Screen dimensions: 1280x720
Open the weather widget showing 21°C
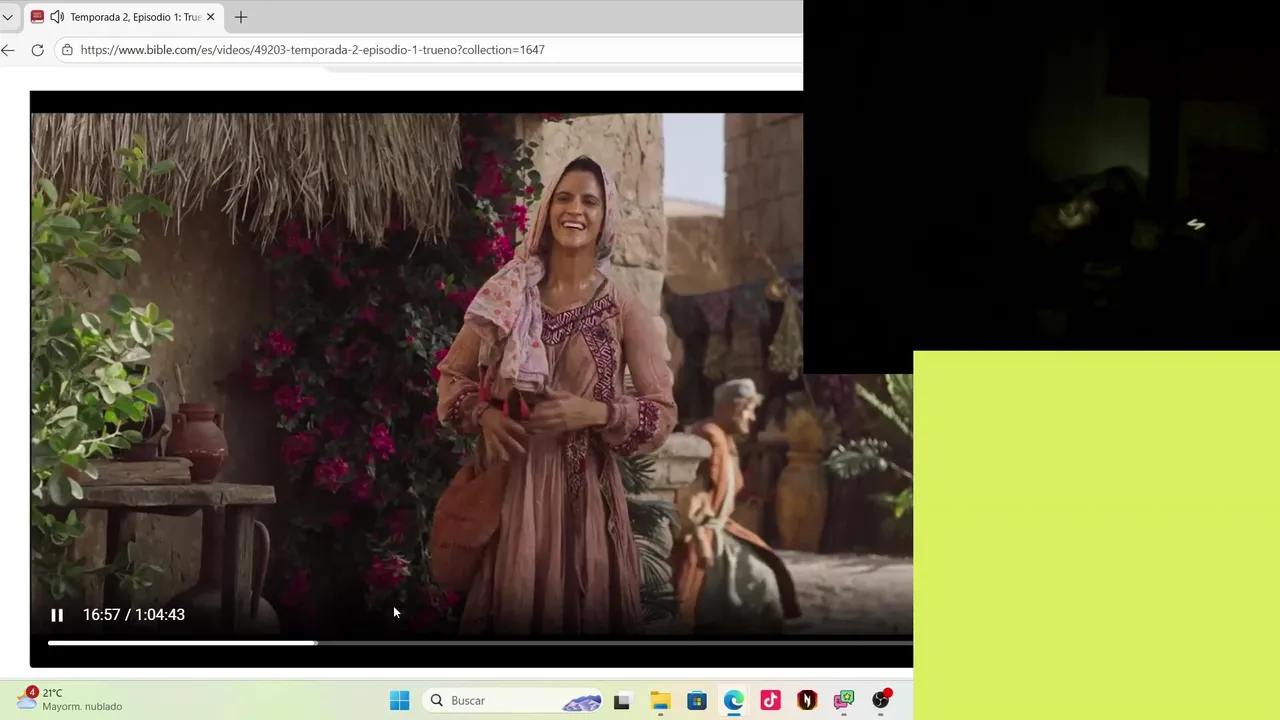tap(70, 700)
